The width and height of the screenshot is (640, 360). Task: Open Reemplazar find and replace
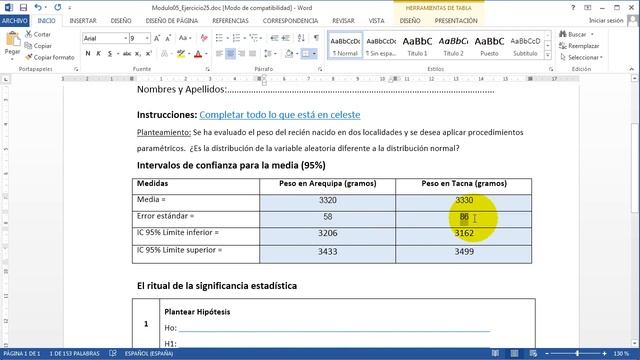coord(580,46)
